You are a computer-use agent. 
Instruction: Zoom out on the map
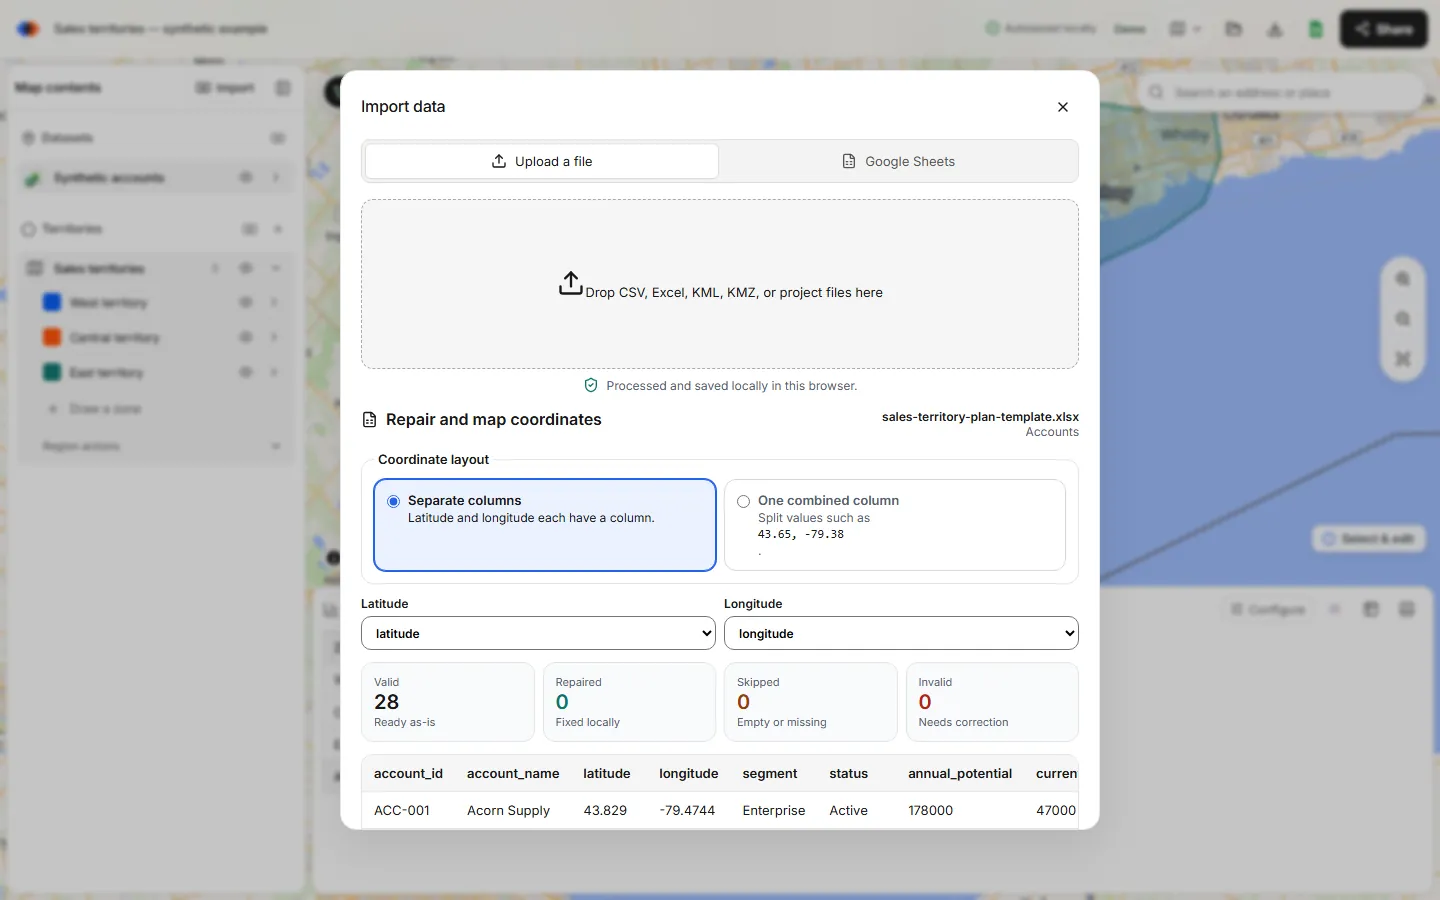coord(1403,319)
